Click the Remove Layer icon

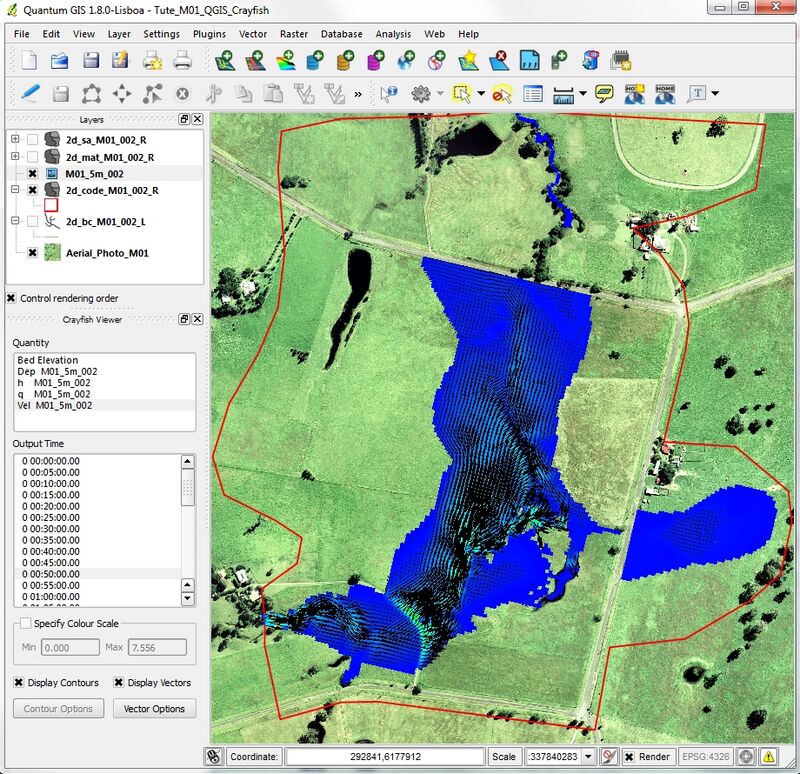[x=498, y=61]
